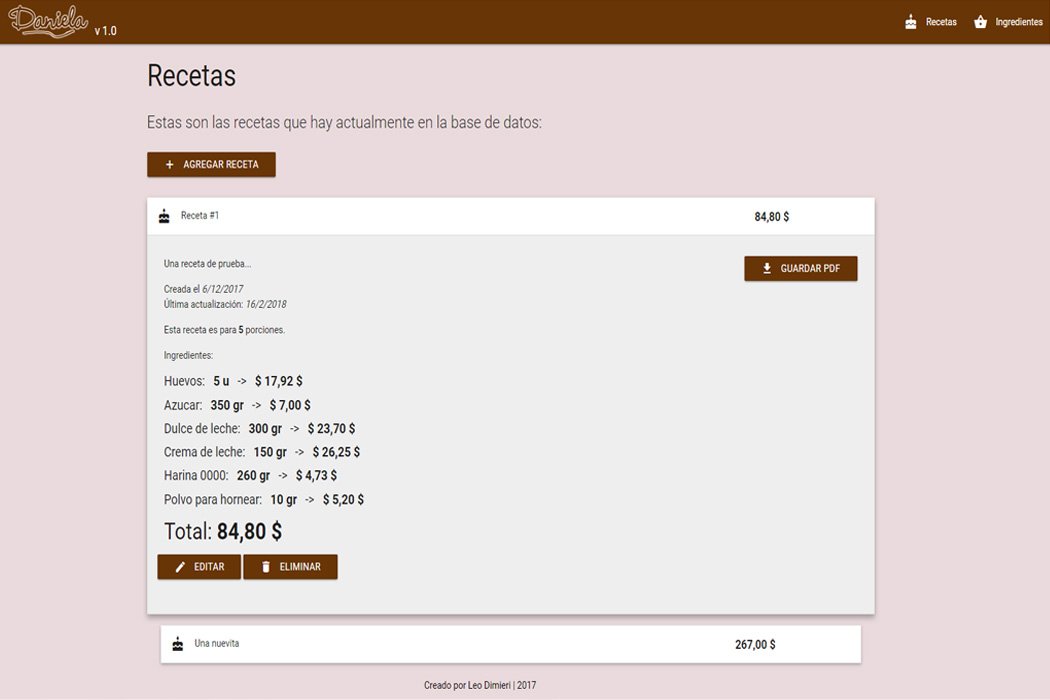
Task: Click the plus icon on Agregar Receta
Action: click(169, 164)
